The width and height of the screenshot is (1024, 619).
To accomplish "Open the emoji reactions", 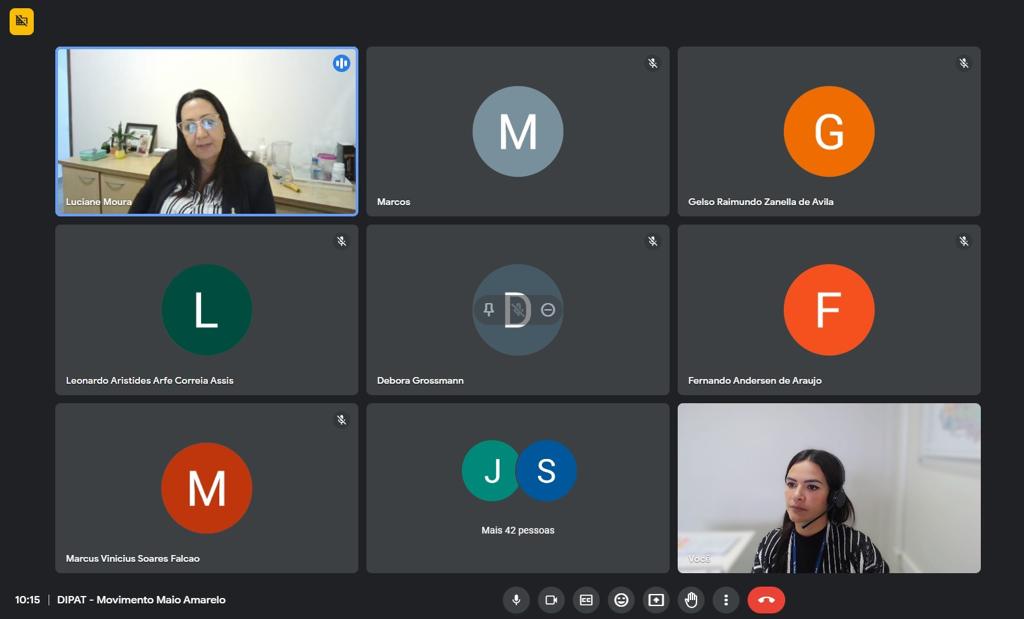I will coord(621,600).
